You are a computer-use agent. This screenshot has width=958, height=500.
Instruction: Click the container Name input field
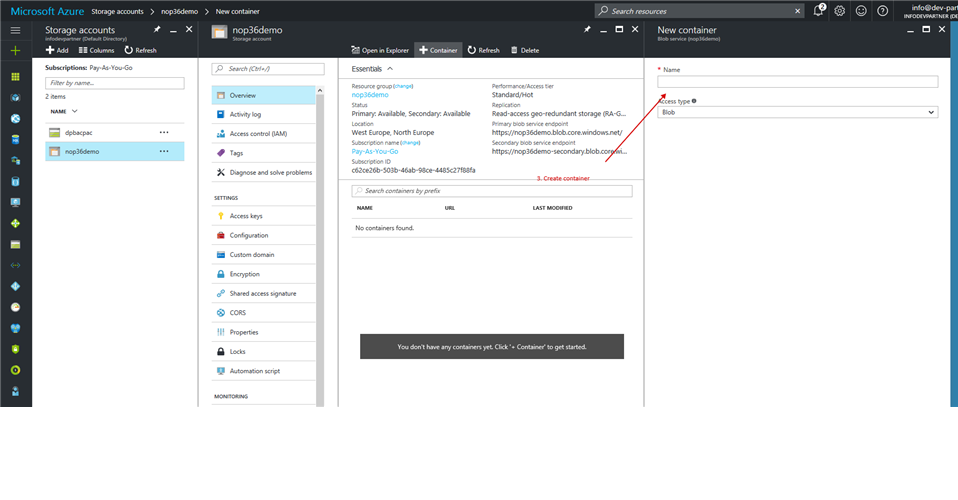[797, 81]
